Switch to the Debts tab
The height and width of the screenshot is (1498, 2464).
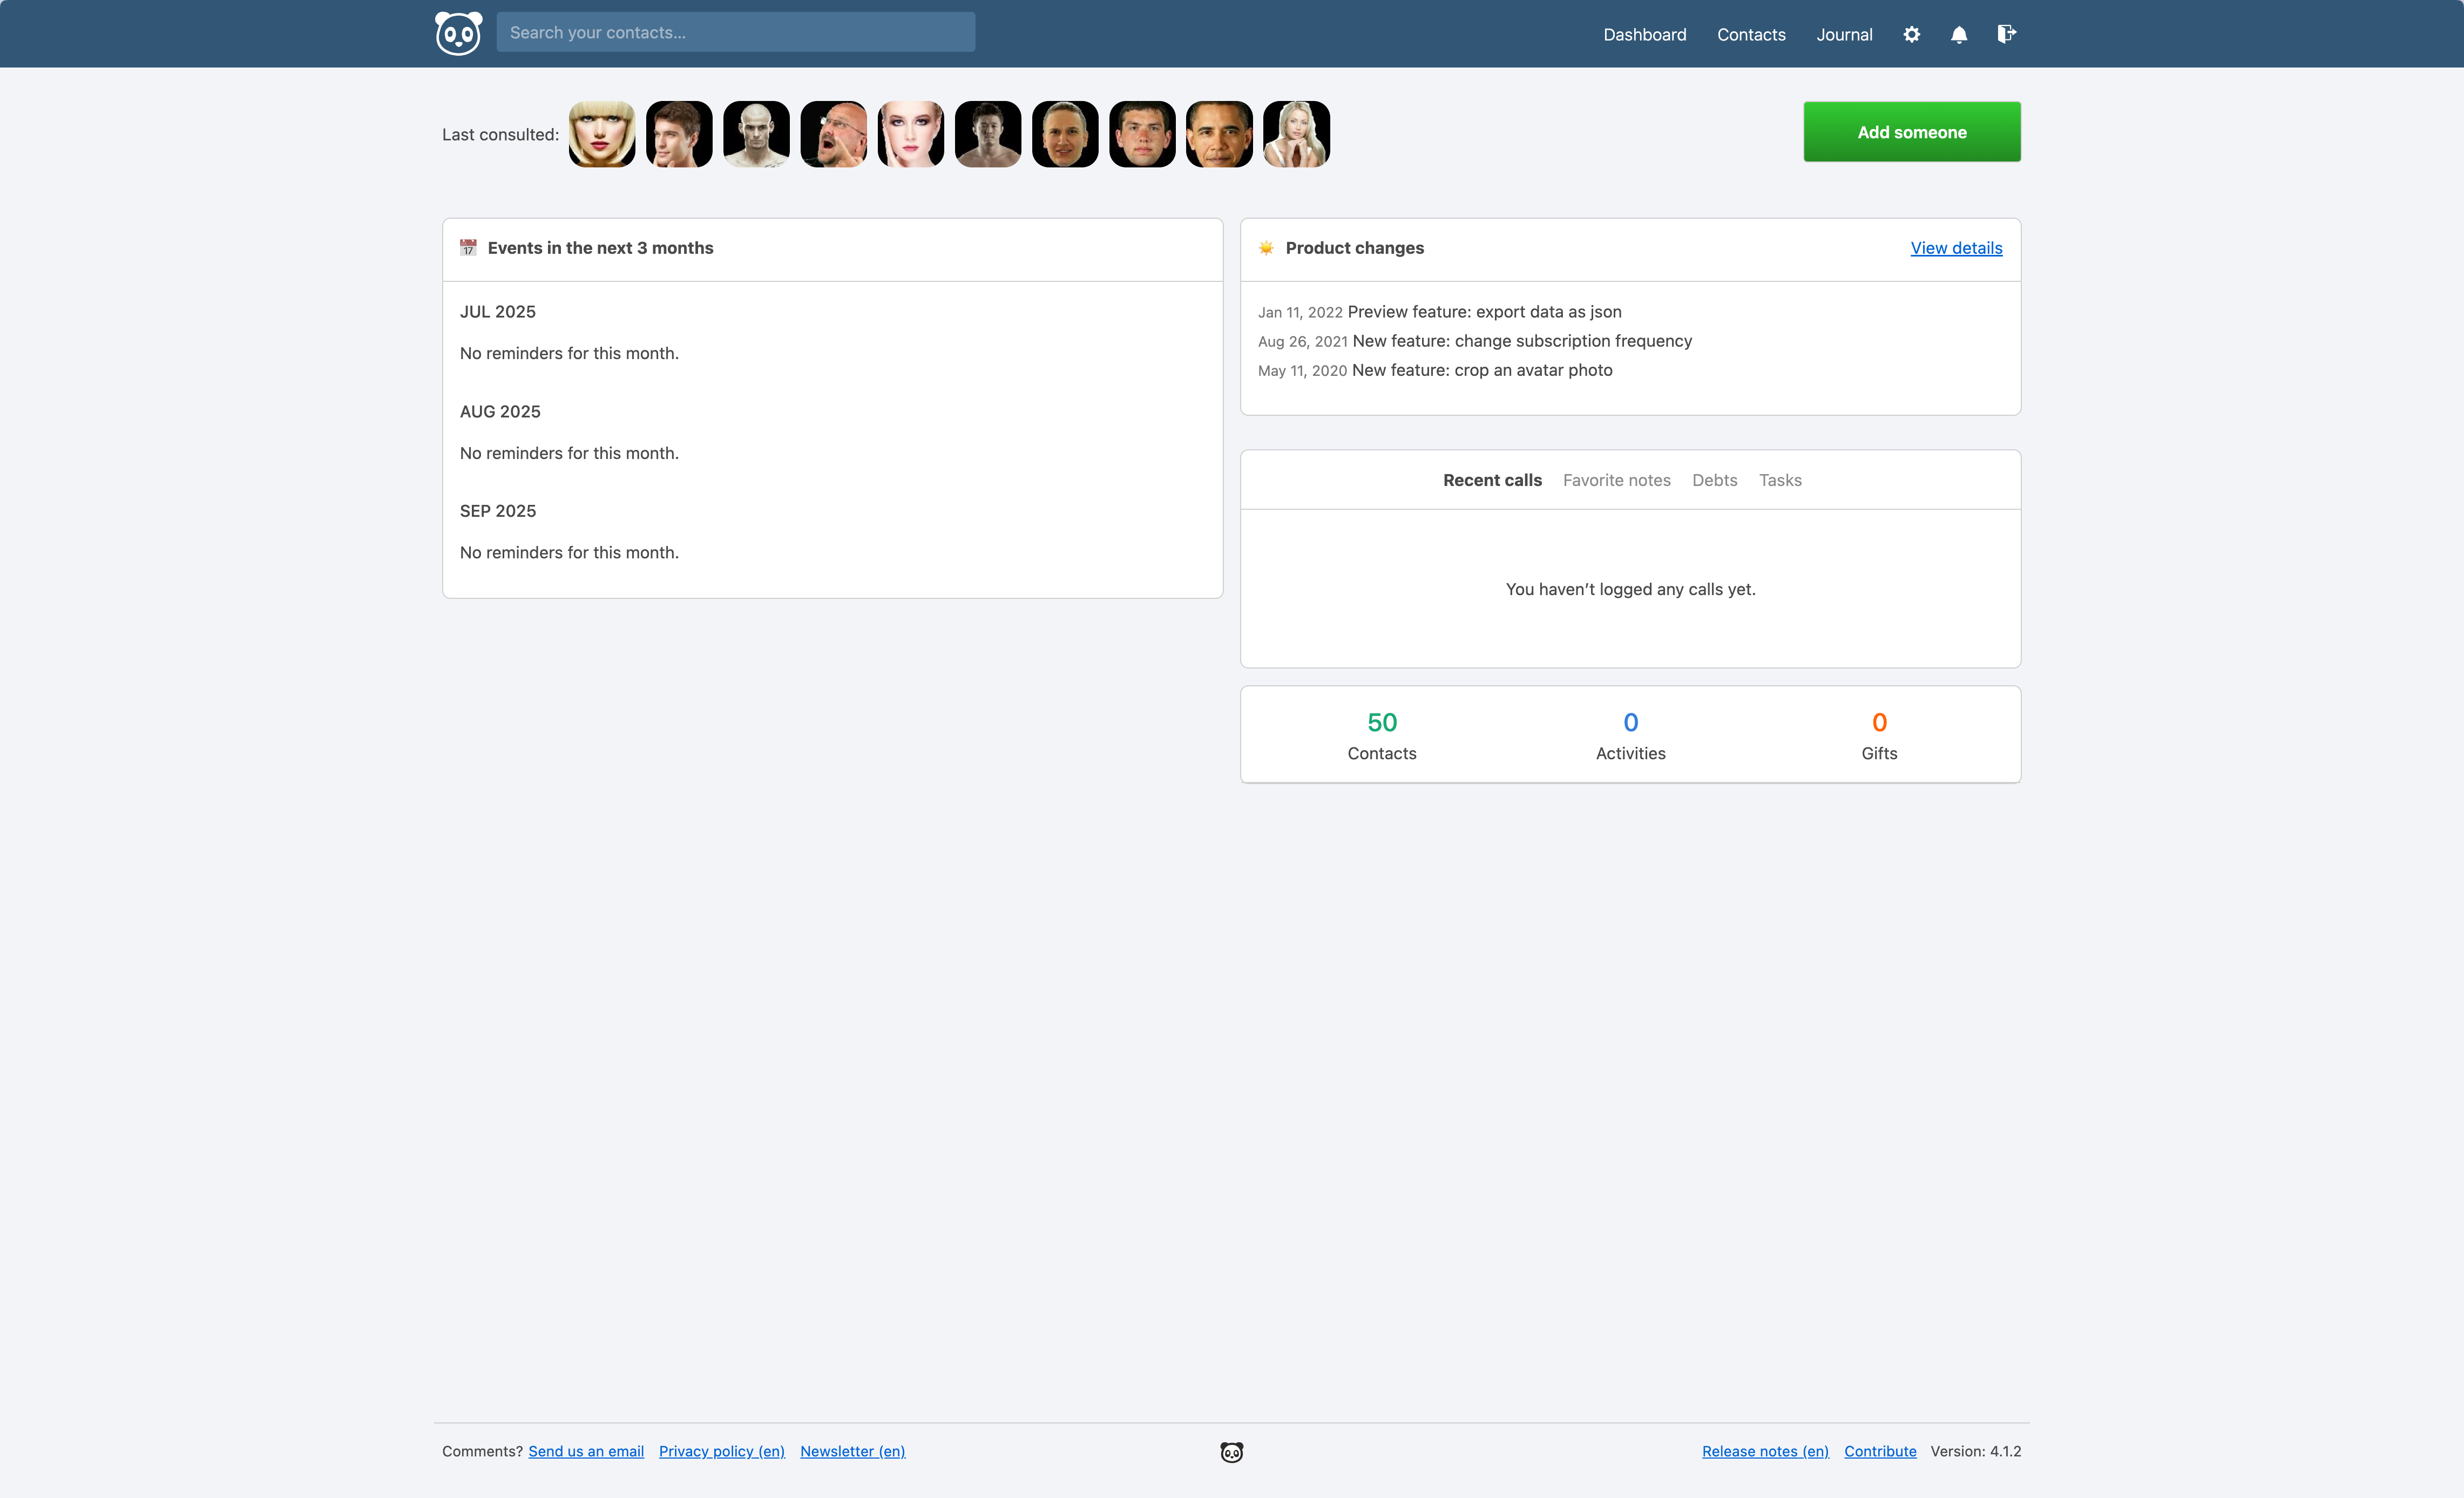(1714, 480)
